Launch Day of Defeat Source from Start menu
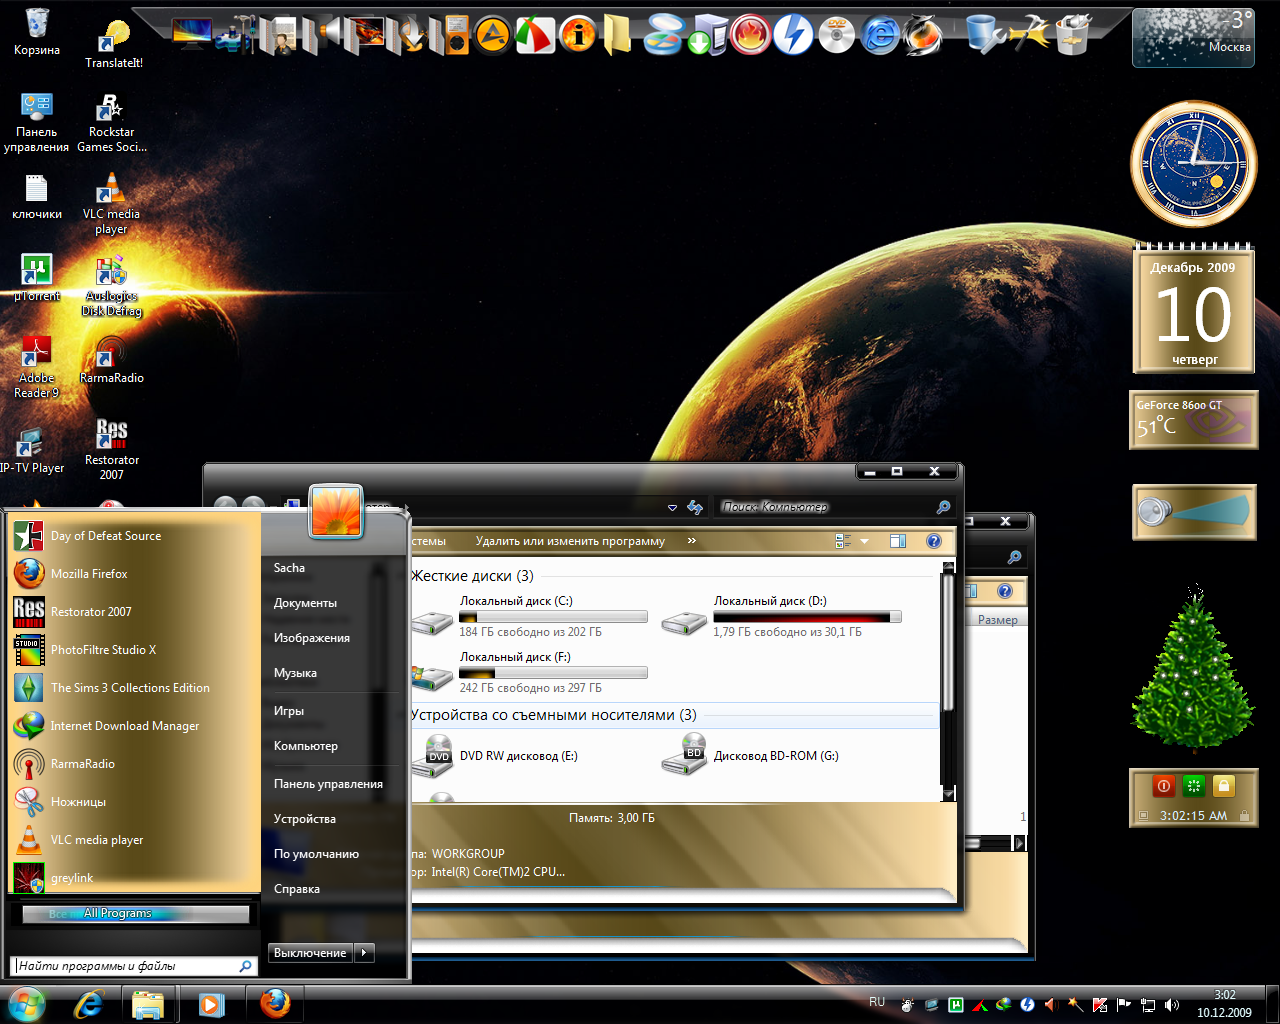This screenshot has width=1280, height=1024. (x=135, y=536)
